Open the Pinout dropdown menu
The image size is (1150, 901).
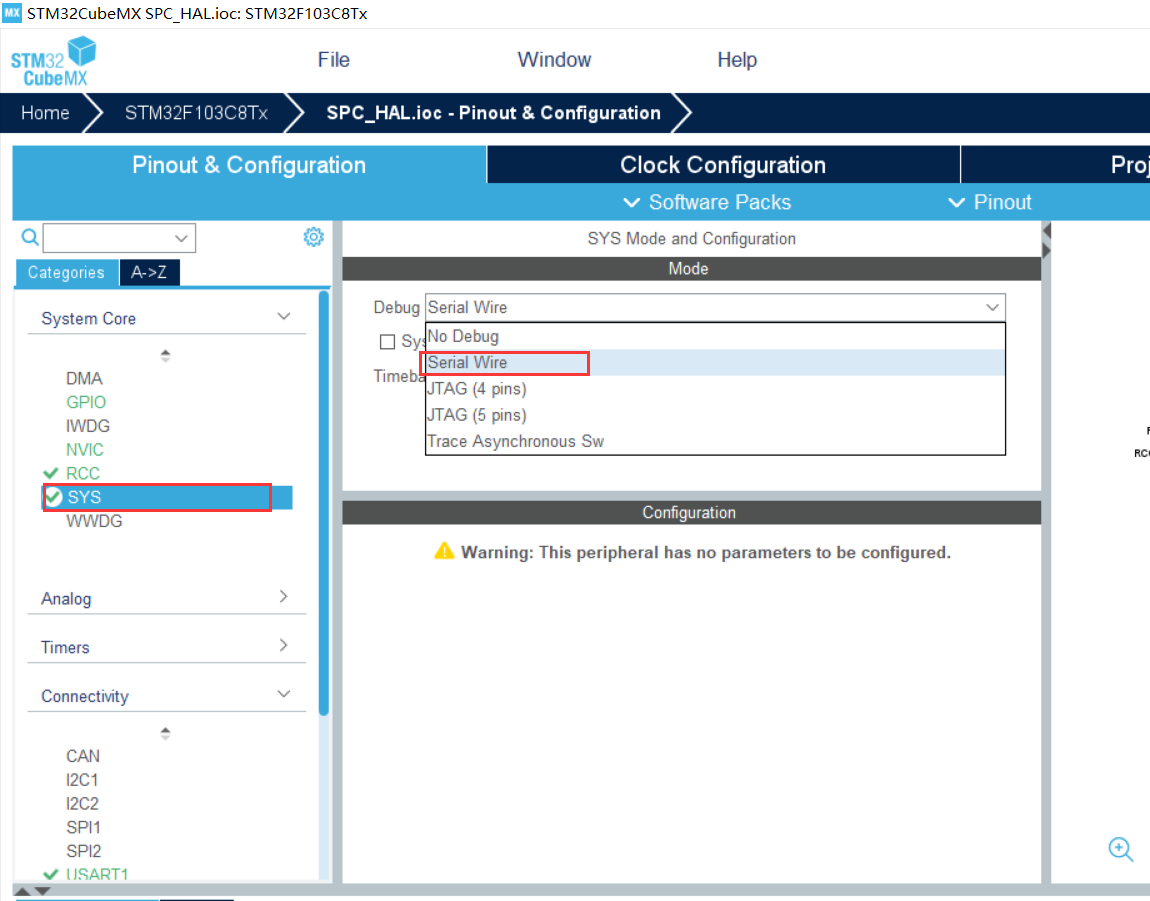point(990,202)
